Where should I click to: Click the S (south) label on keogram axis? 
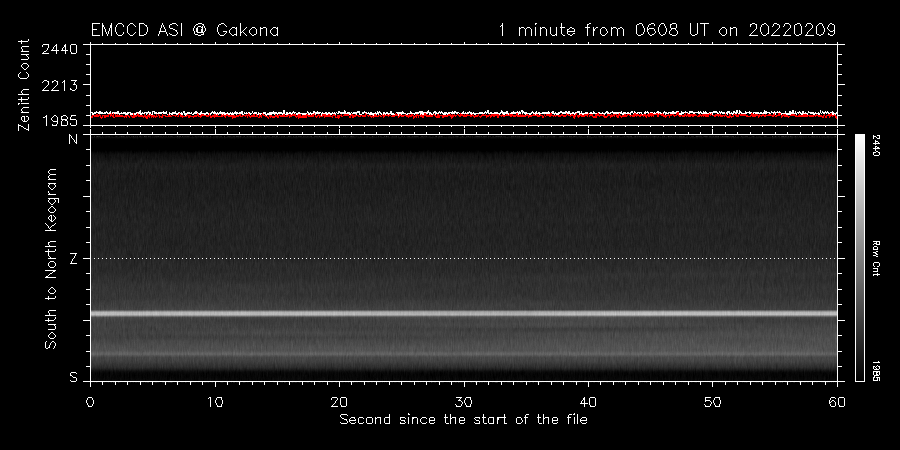tap(73, 378)
